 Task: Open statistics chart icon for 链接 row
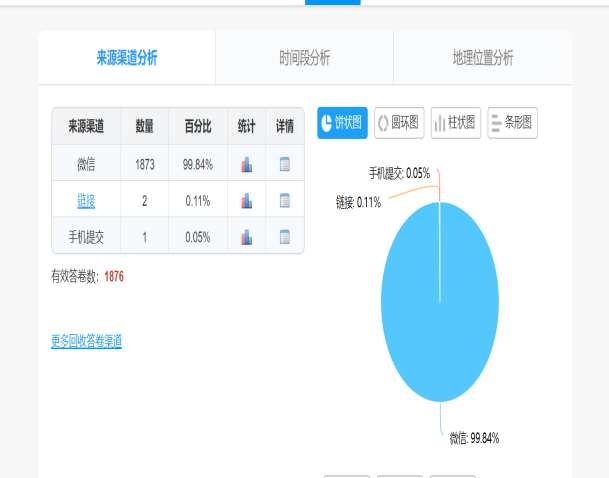246,201
